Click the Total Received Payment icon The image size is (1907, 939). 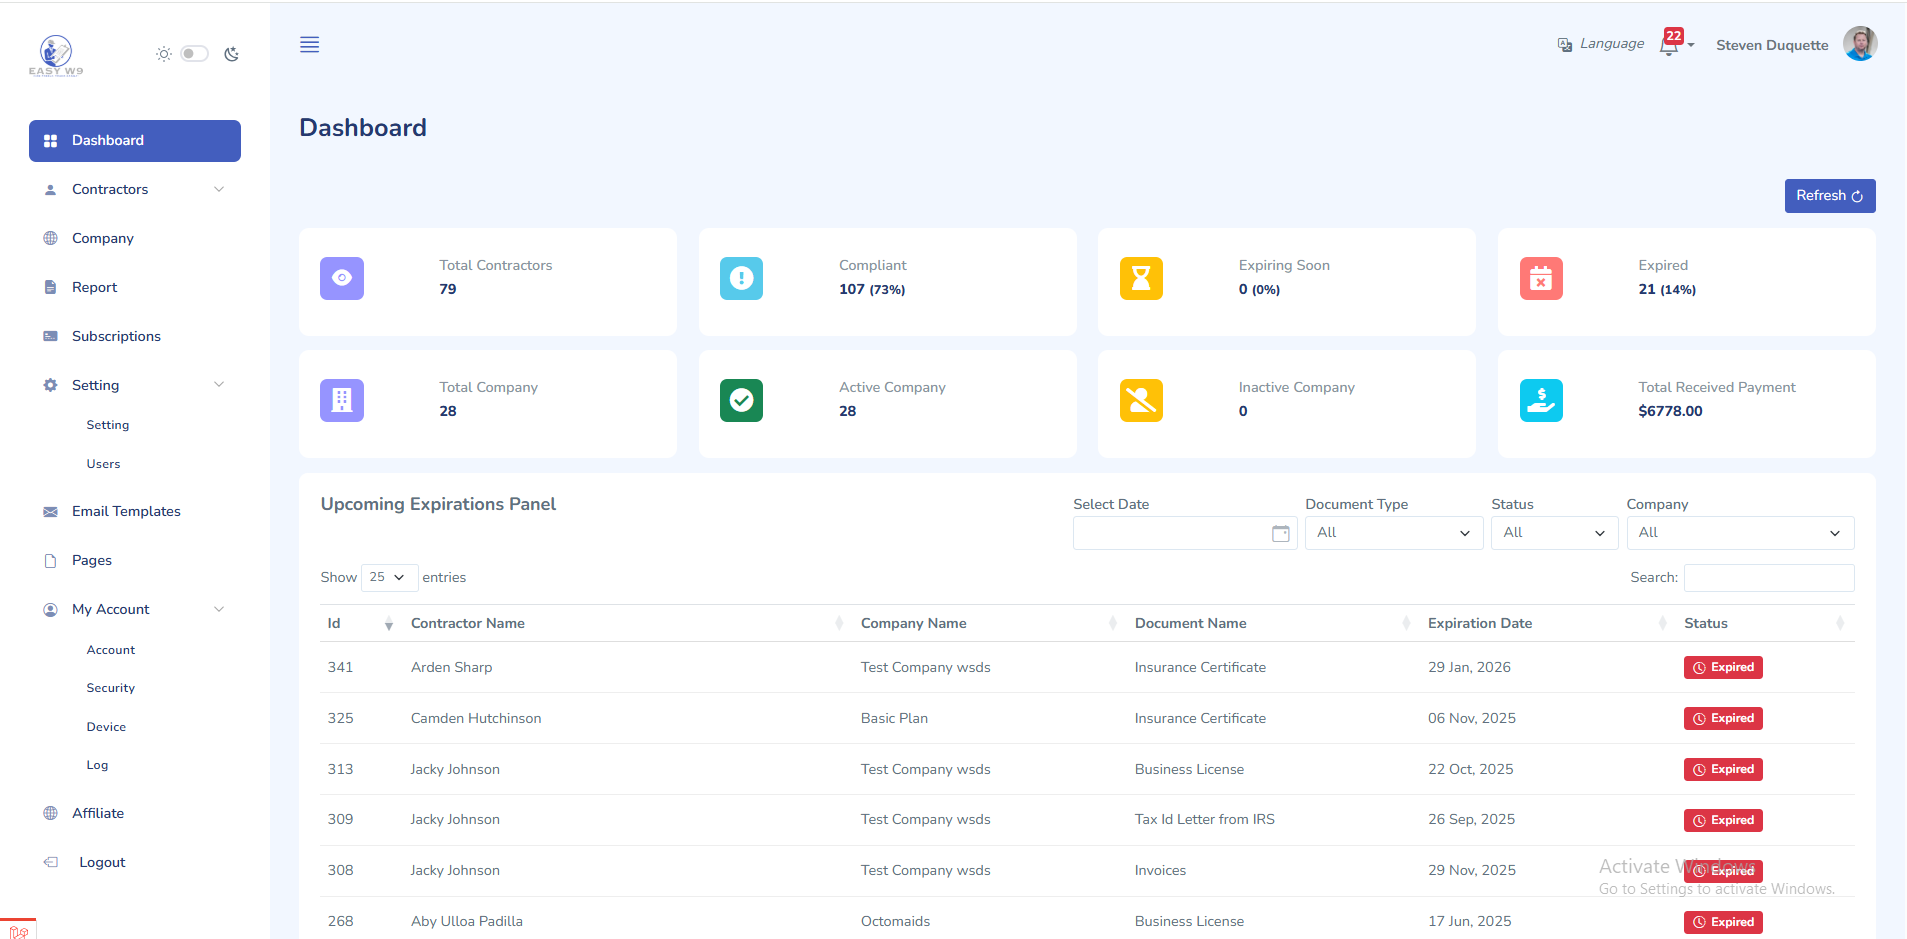[1541, 401]
